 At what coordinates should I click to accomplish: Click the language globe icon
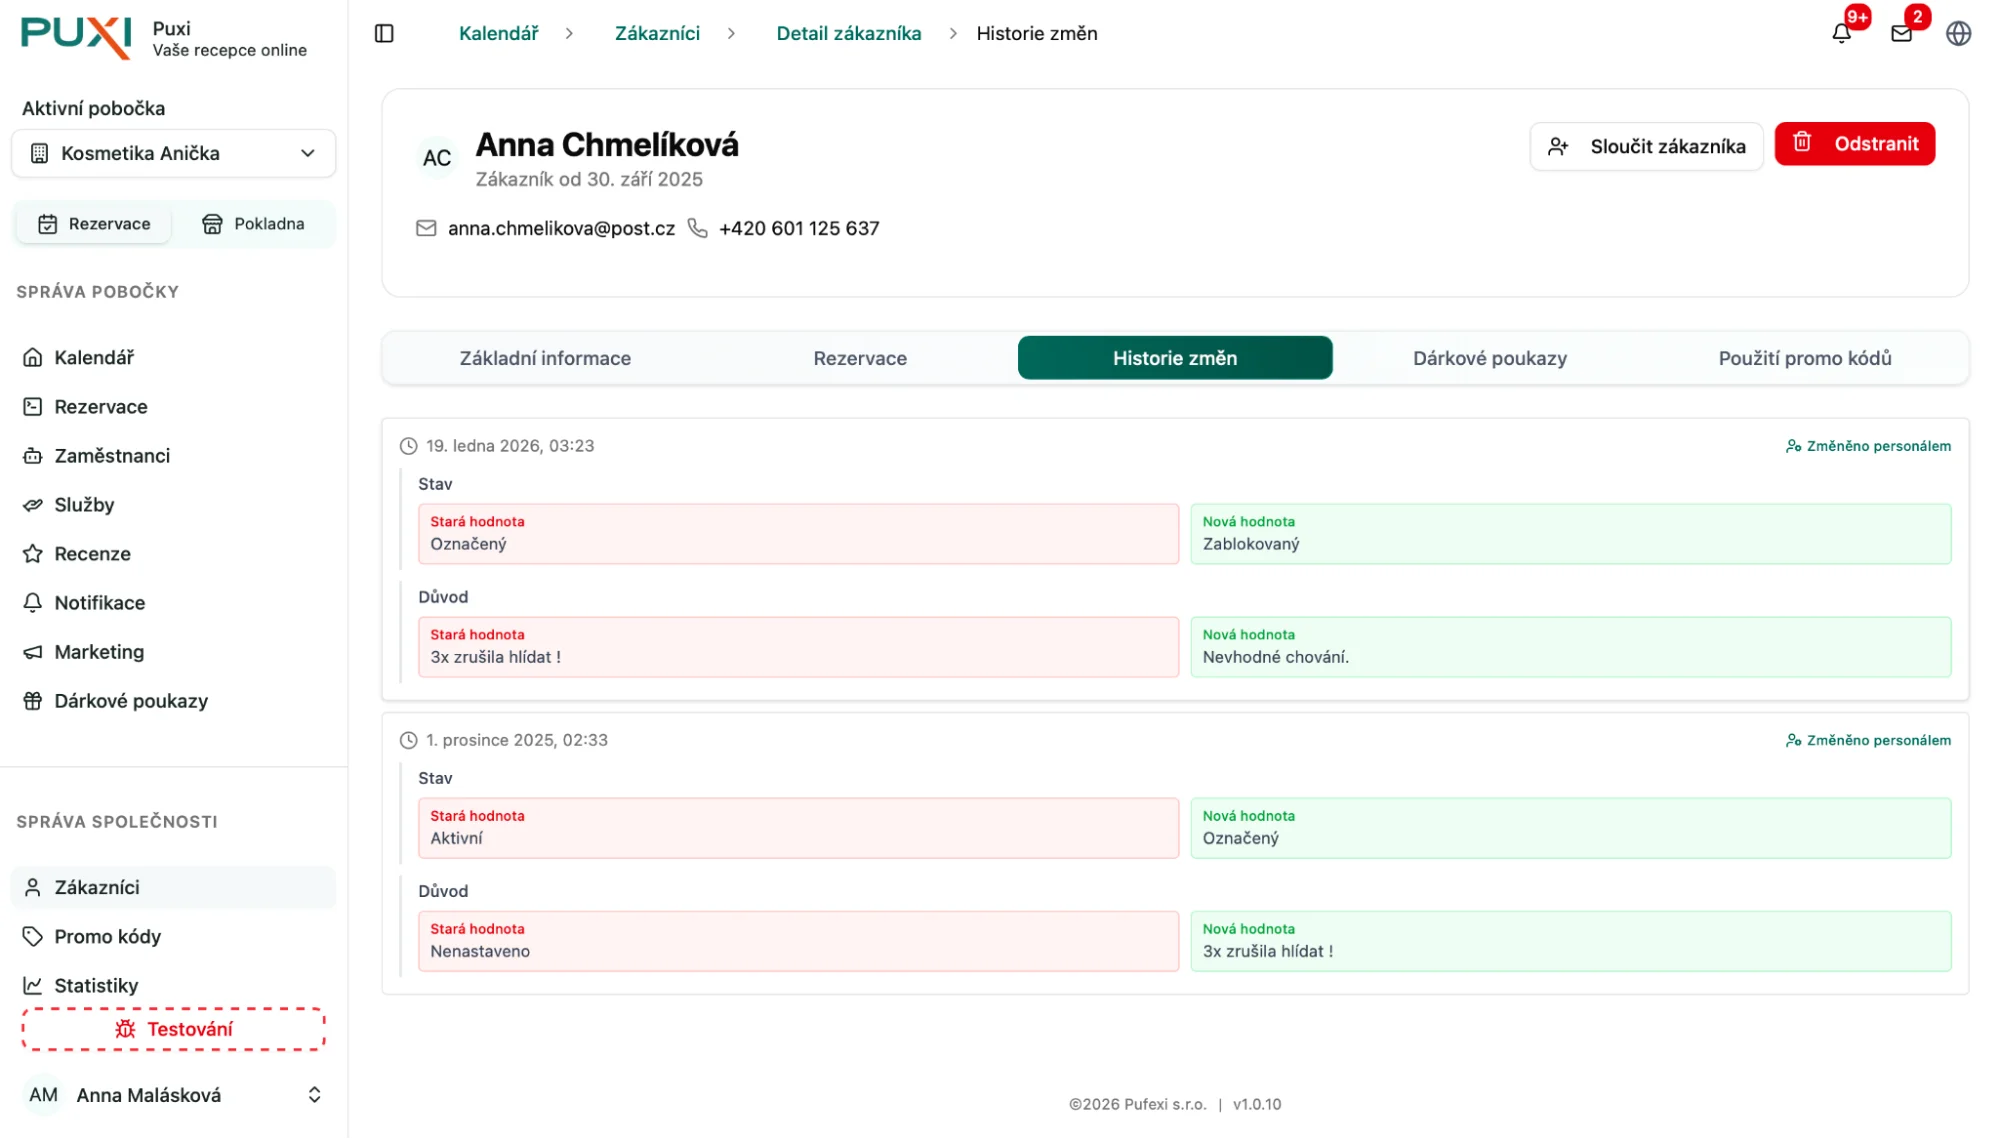point(1958,34)
